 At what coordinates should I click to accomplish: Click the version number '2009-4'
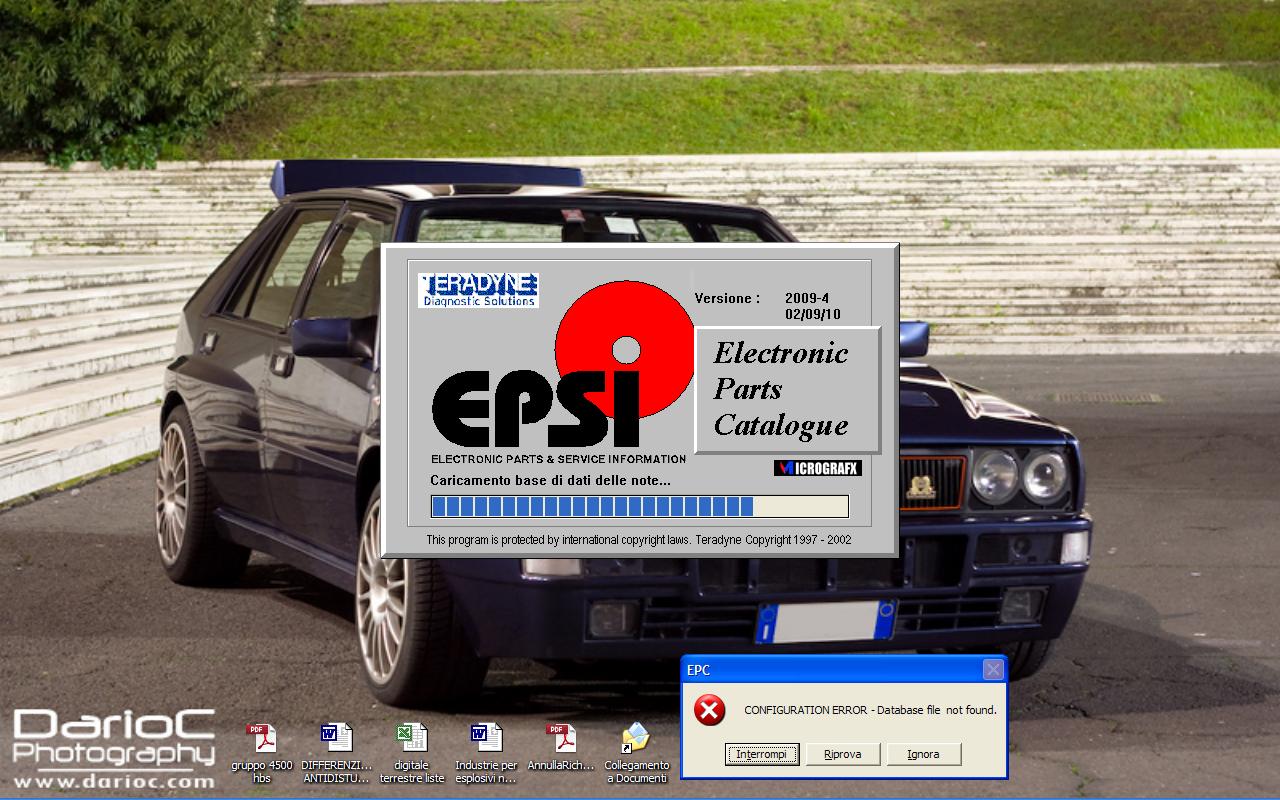tap(807, 298)
